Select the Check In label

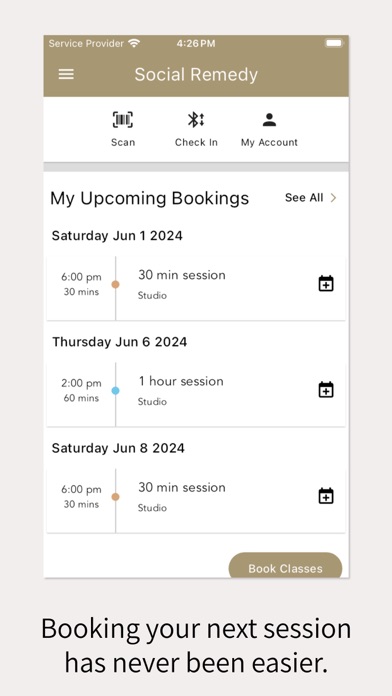(196, 142)
